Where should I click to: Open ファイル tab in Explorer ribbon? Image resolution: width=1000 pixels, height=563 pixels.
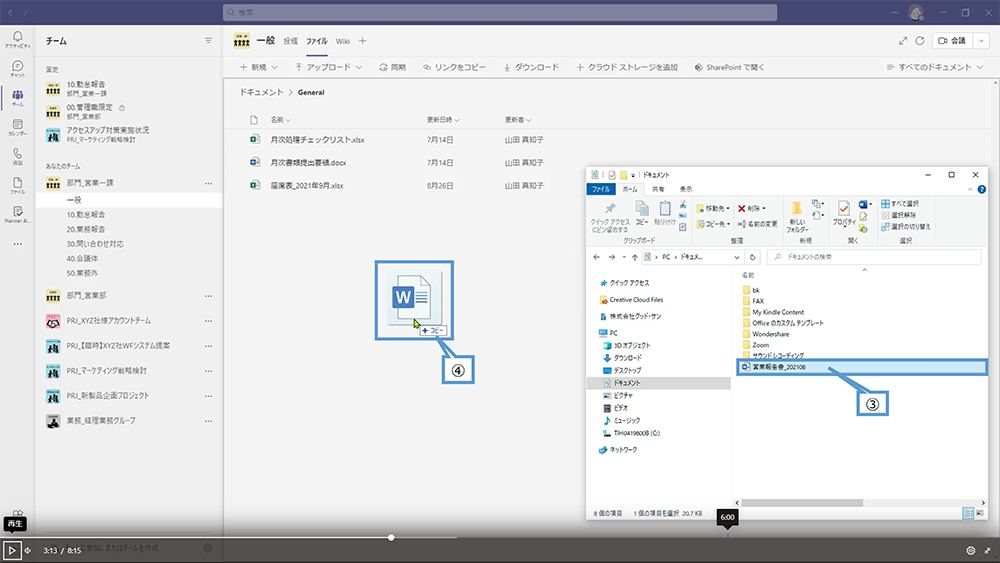(x=601, y=189)
